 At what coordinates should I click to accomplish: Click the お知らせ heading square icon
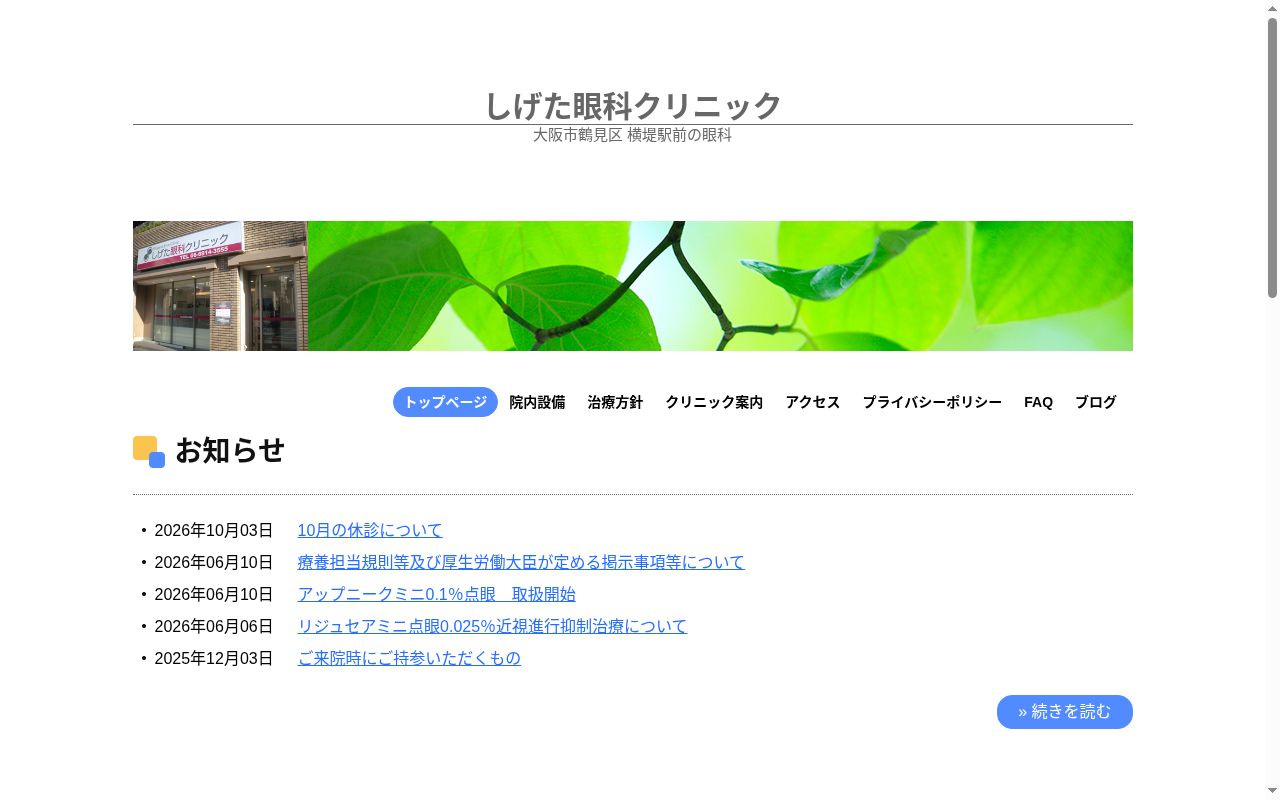click(149, 452)
